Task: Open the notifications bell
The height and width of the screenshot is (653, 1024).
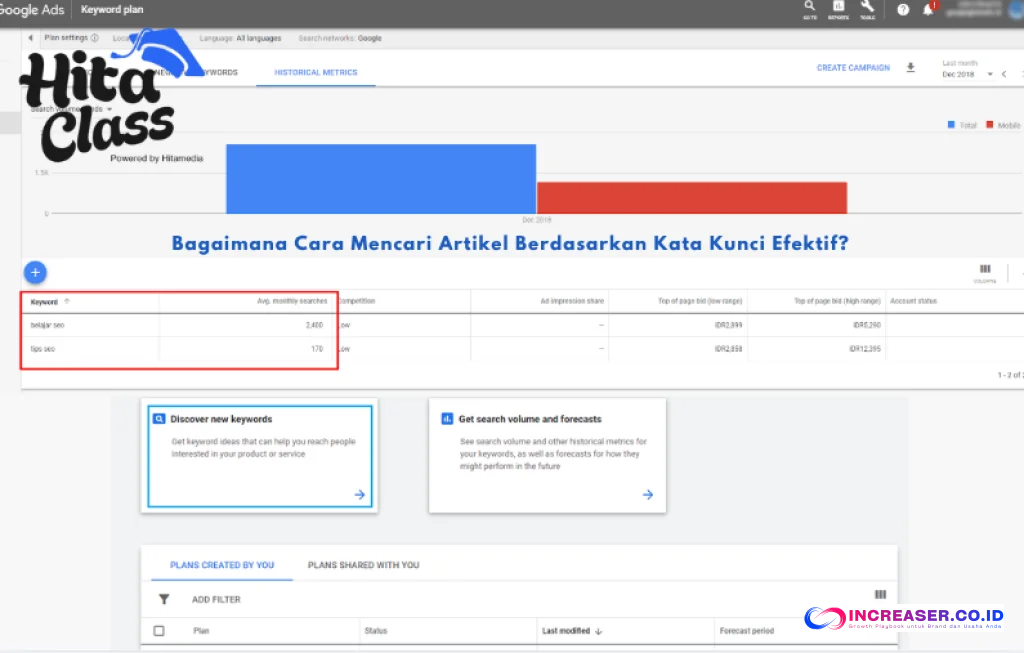Action: coord(928,10)
